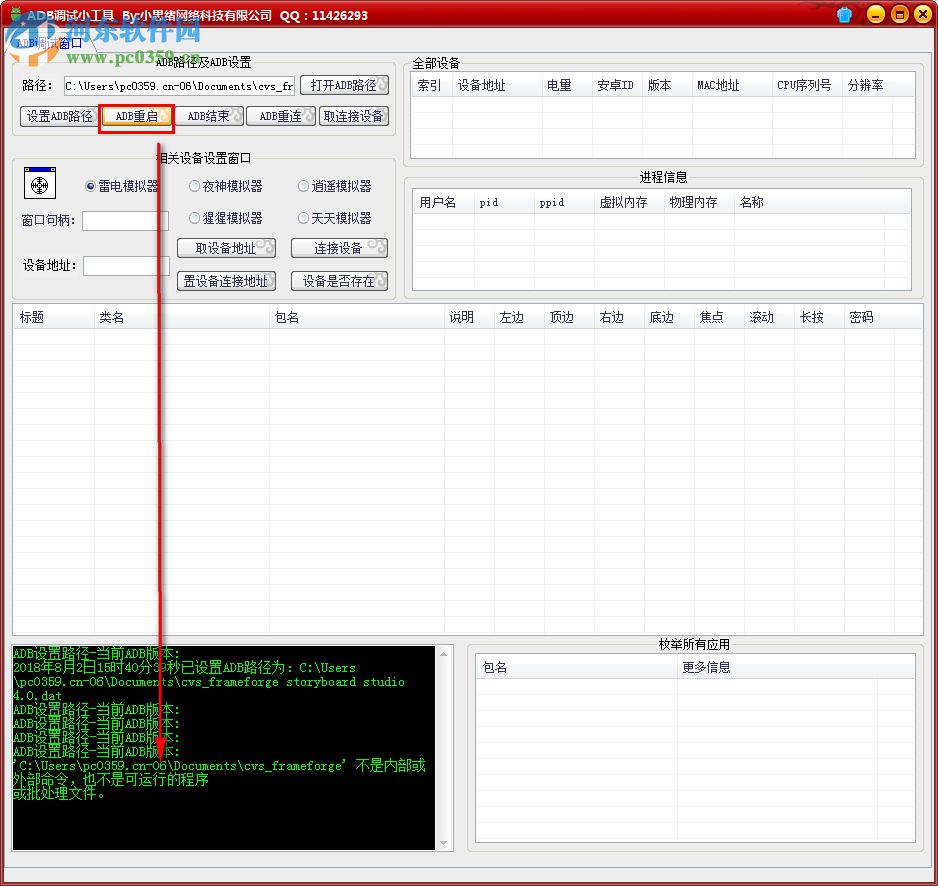Viewport: 938px width, 886px height.
Task: Click the 取连接设备 button
Action: pos(353,115)
